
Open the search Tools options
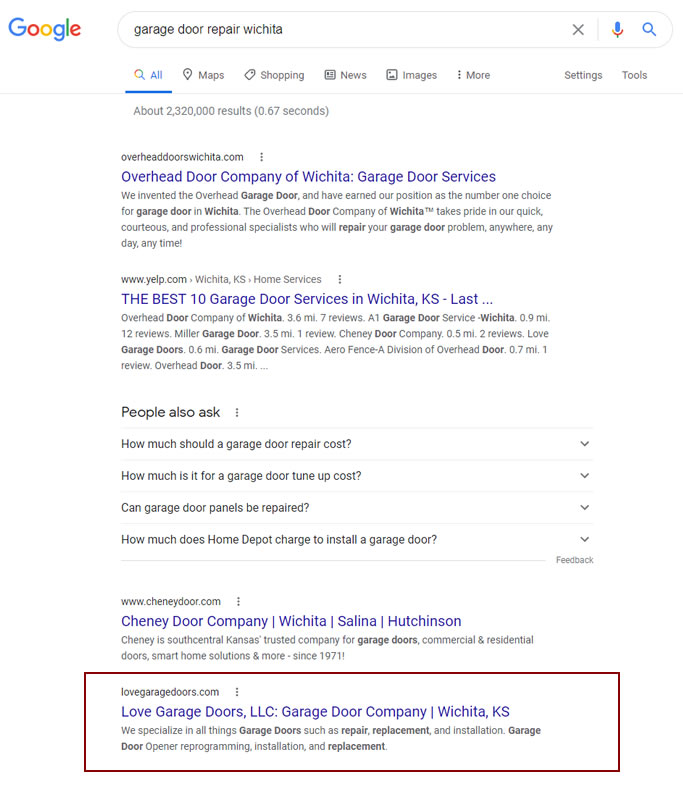click(634, 75)
